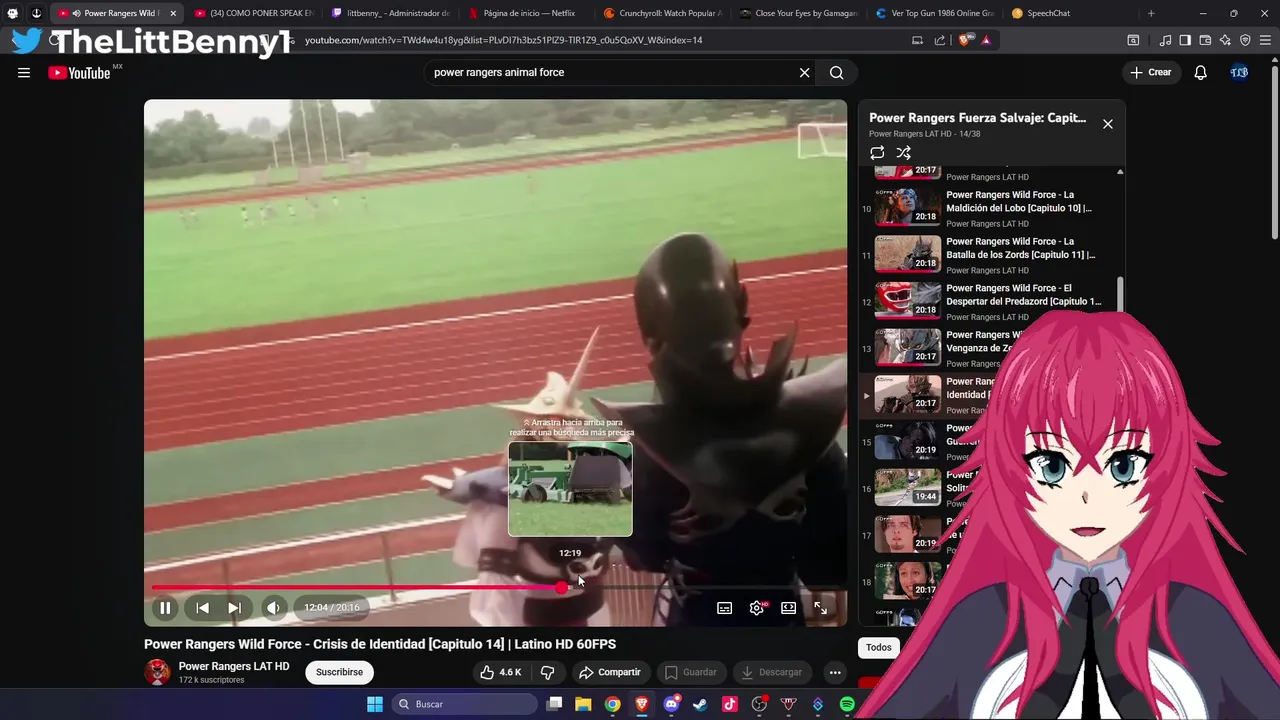Switch to Close Your Eyes by Gamagan tab
The height and width of the screenshot is (720, 1280).
pos(799,13)
